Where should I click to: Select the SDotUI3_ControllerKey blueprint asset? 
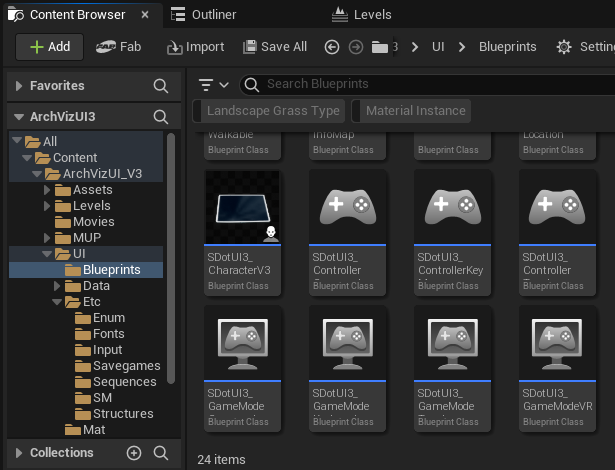[452, 233]
